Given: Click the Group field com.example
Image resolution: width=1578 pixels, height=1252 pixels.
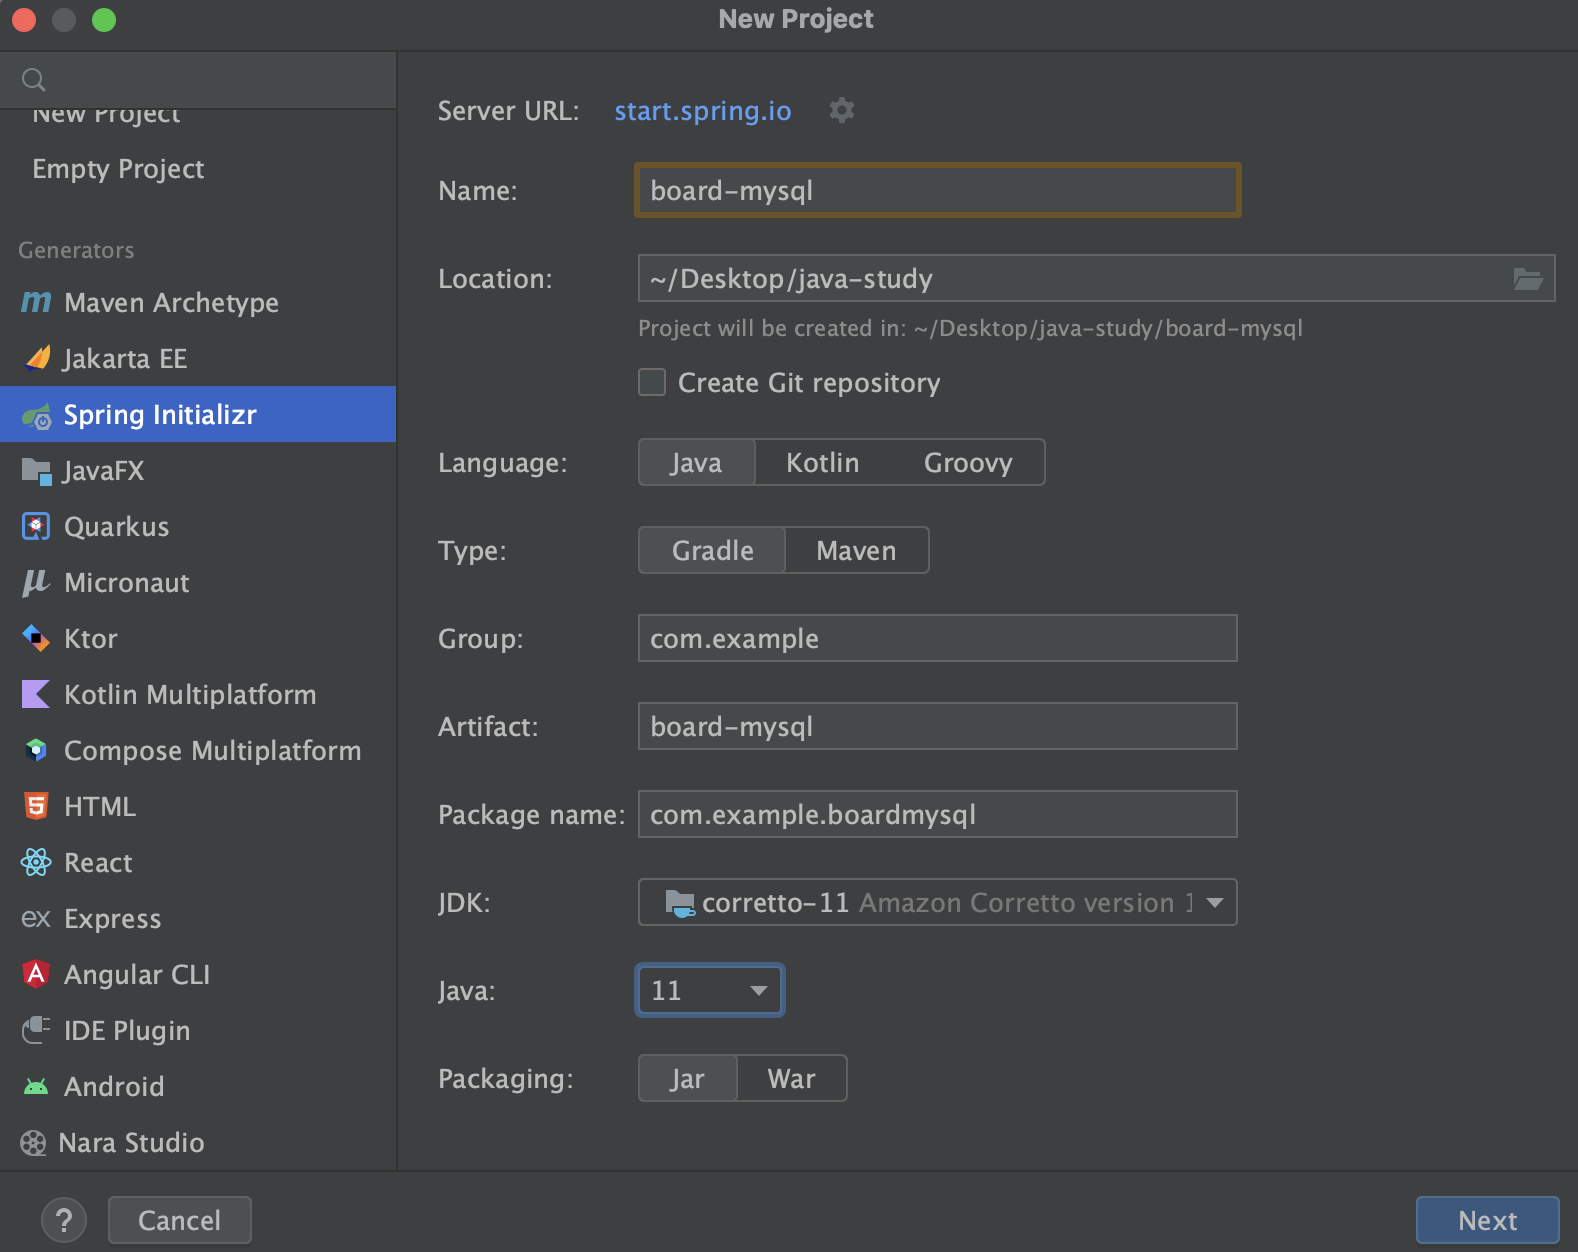Looking at the screenshot, I should [938, 638].
